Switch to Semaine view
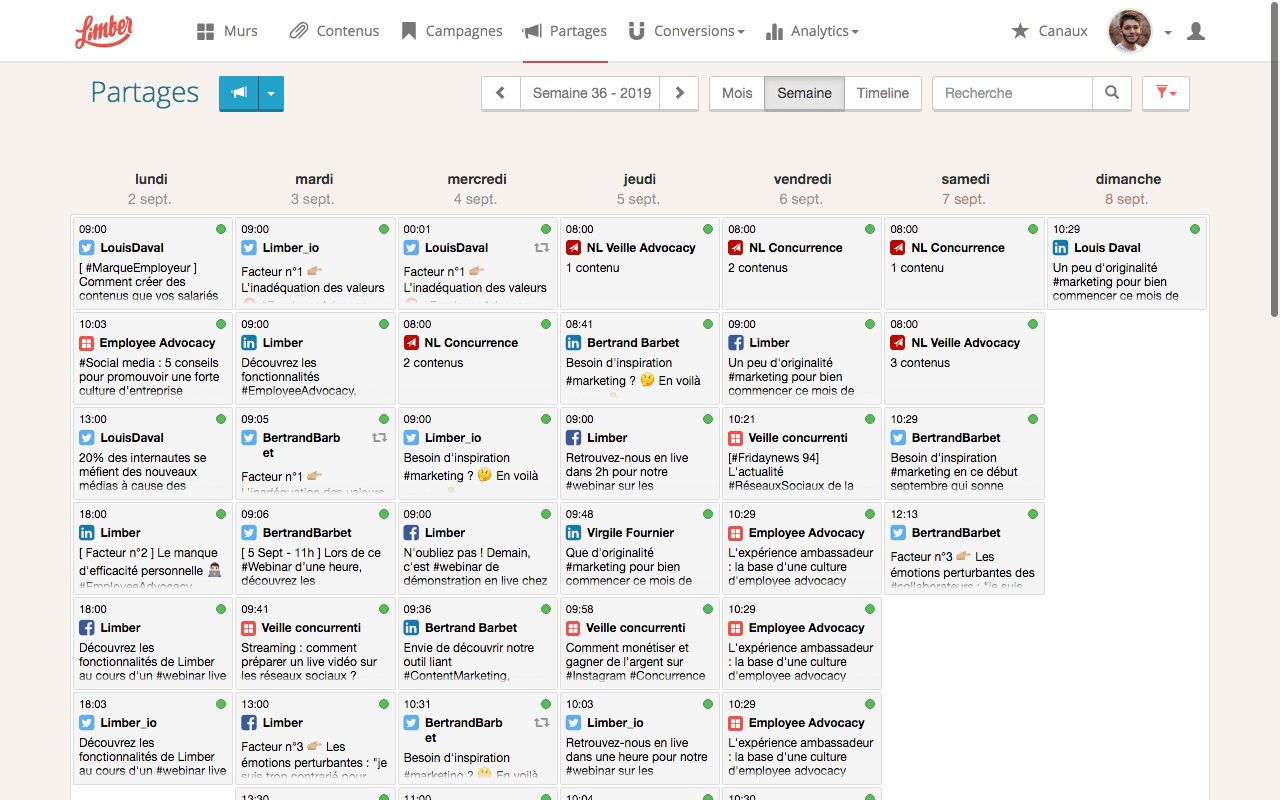Screen dimensions: 1280x800 804,93
